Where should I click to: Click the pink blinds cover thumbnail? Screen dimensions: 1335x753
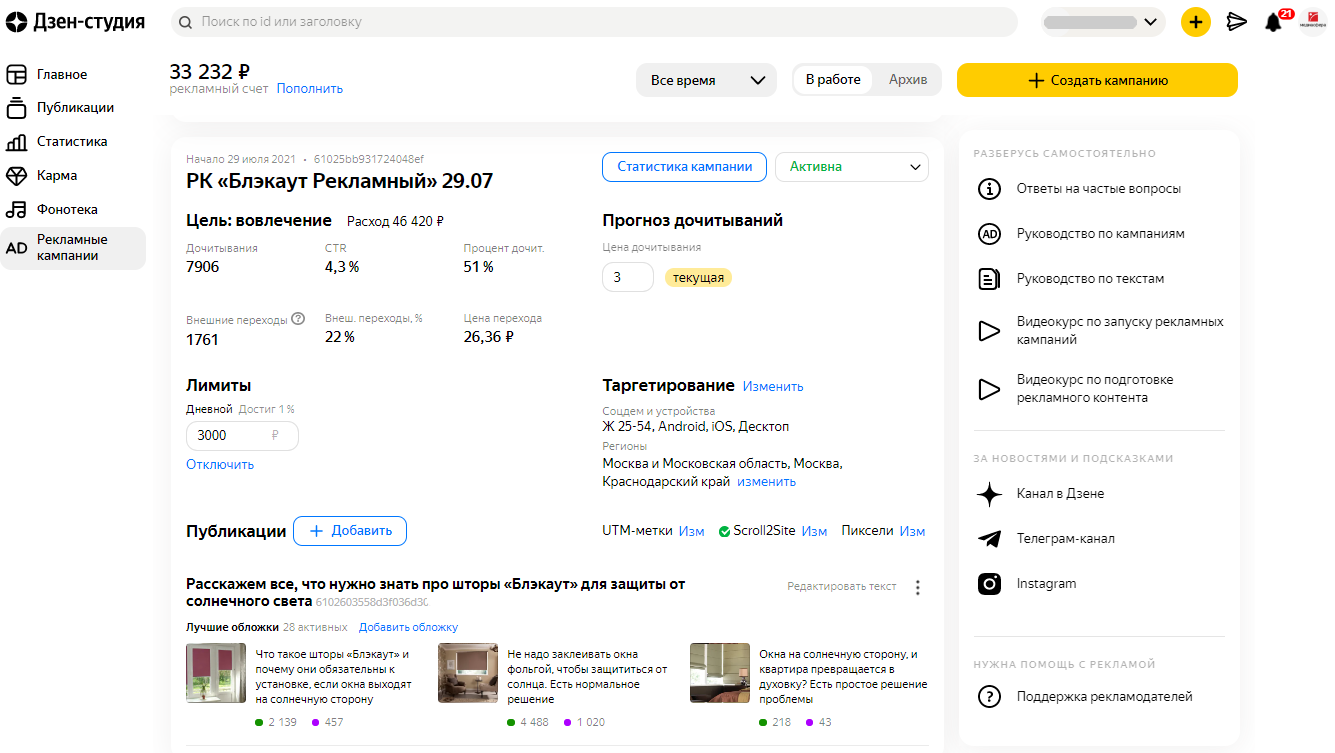tap(216, 673)
